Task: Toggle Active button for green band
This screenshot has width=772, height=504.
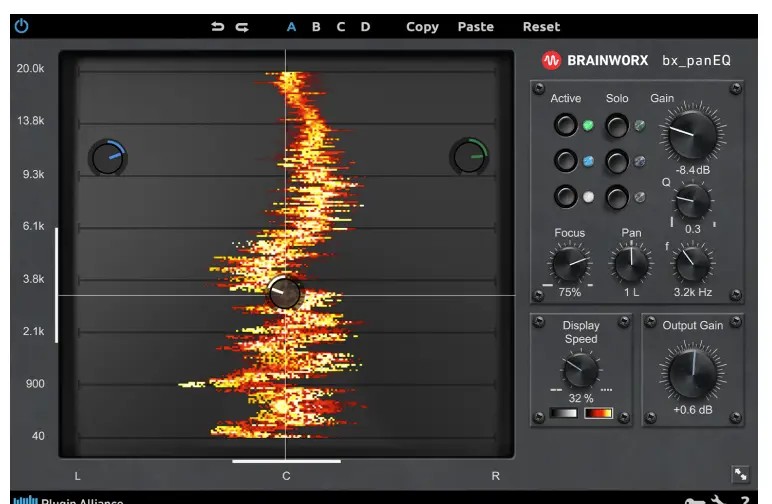Action: 565,125
